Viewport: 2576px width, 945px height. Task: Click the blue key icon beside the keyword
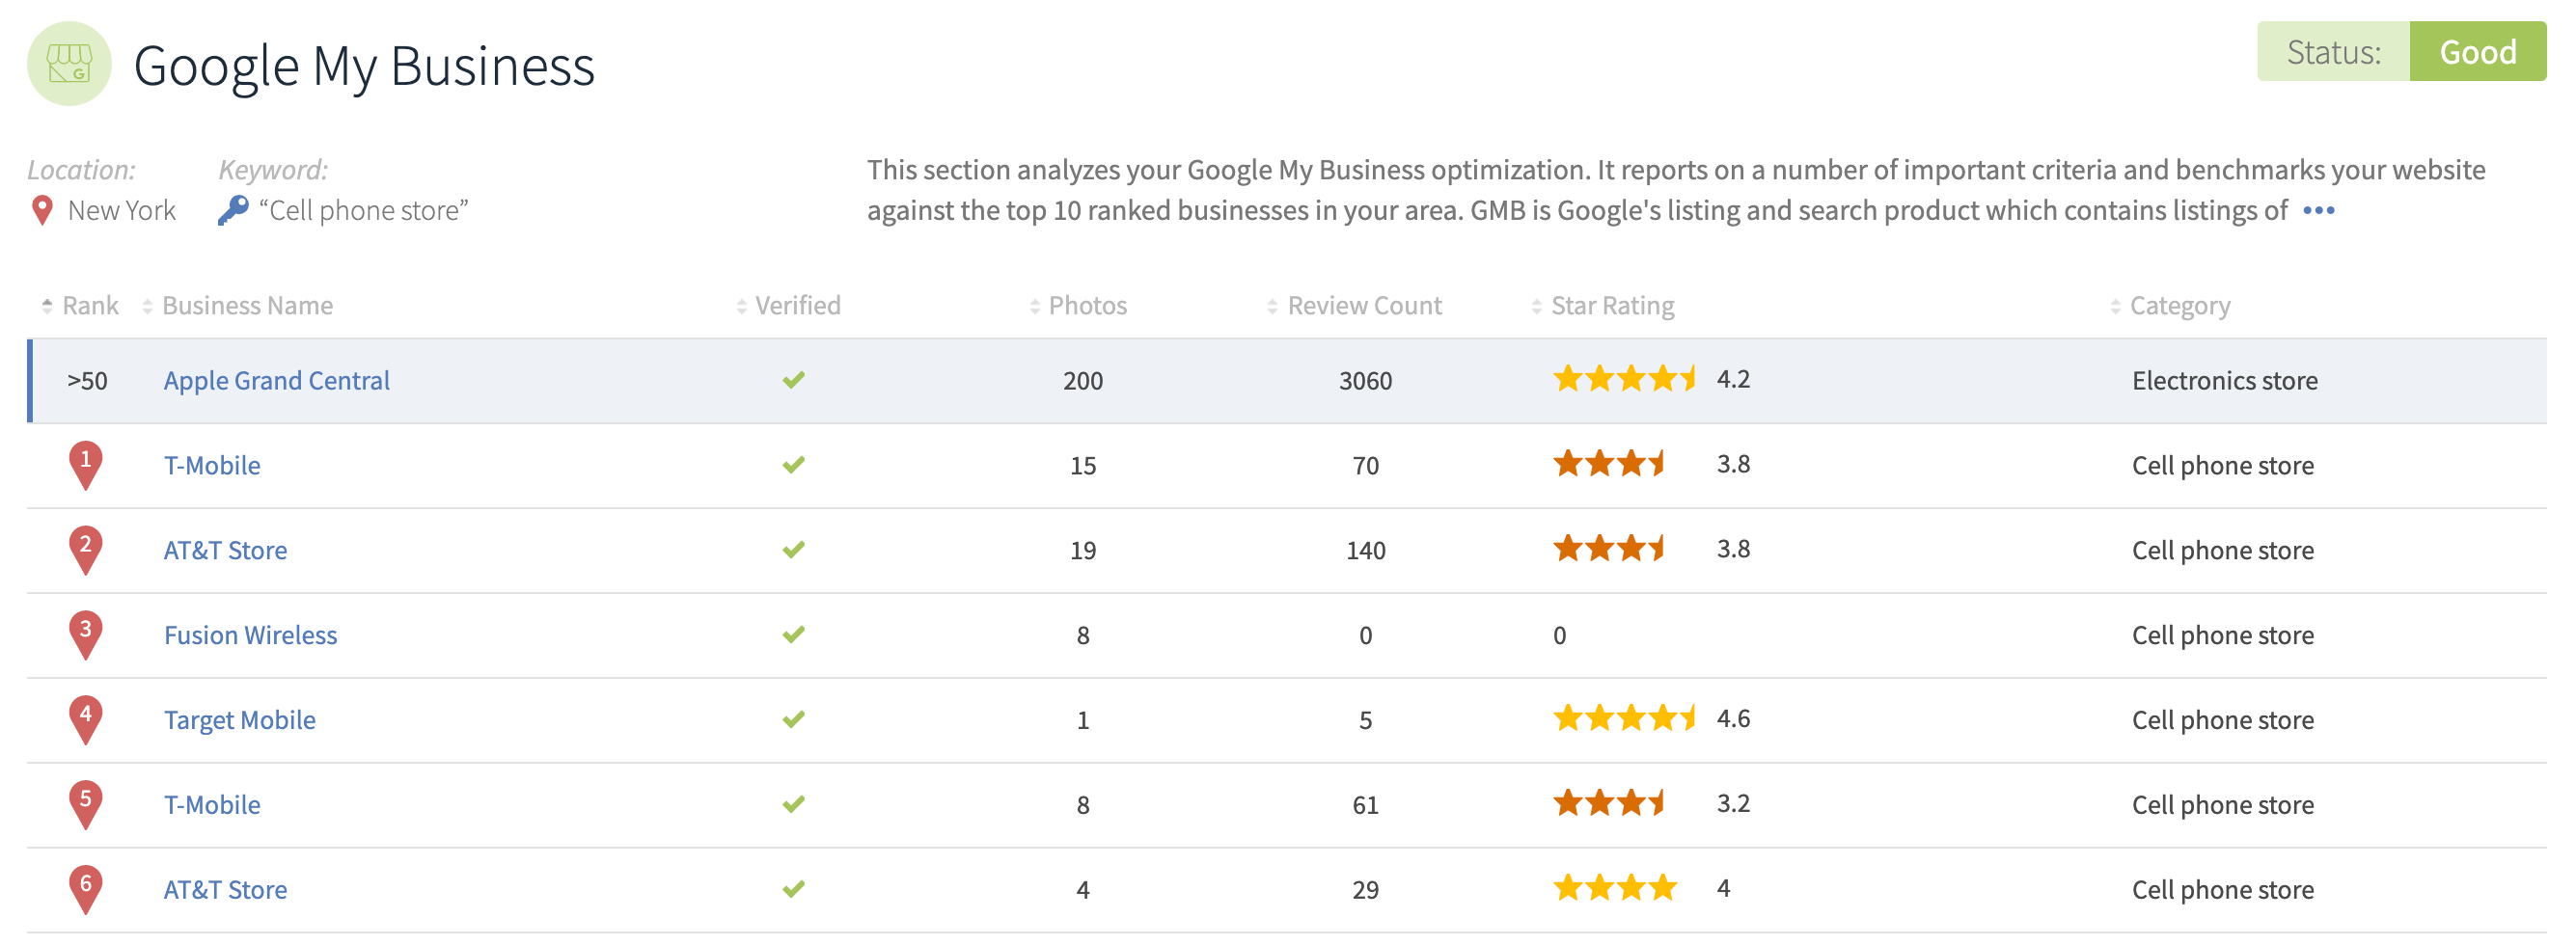click(x=233, y=210)
